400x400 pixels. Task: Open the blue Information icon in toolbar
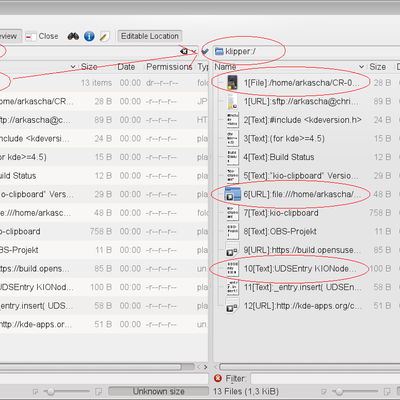[89, 36]
